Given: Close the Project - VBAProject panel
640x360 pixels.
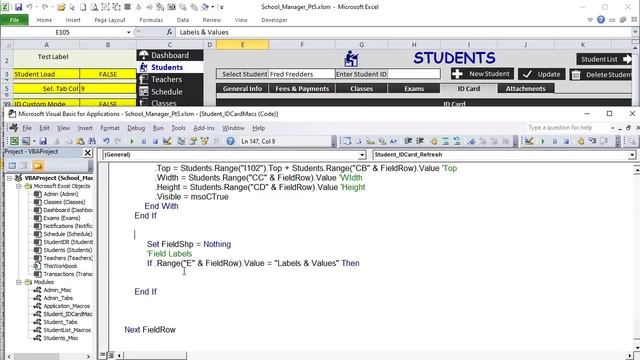Looking at the screenshot, I should [87, 153].
